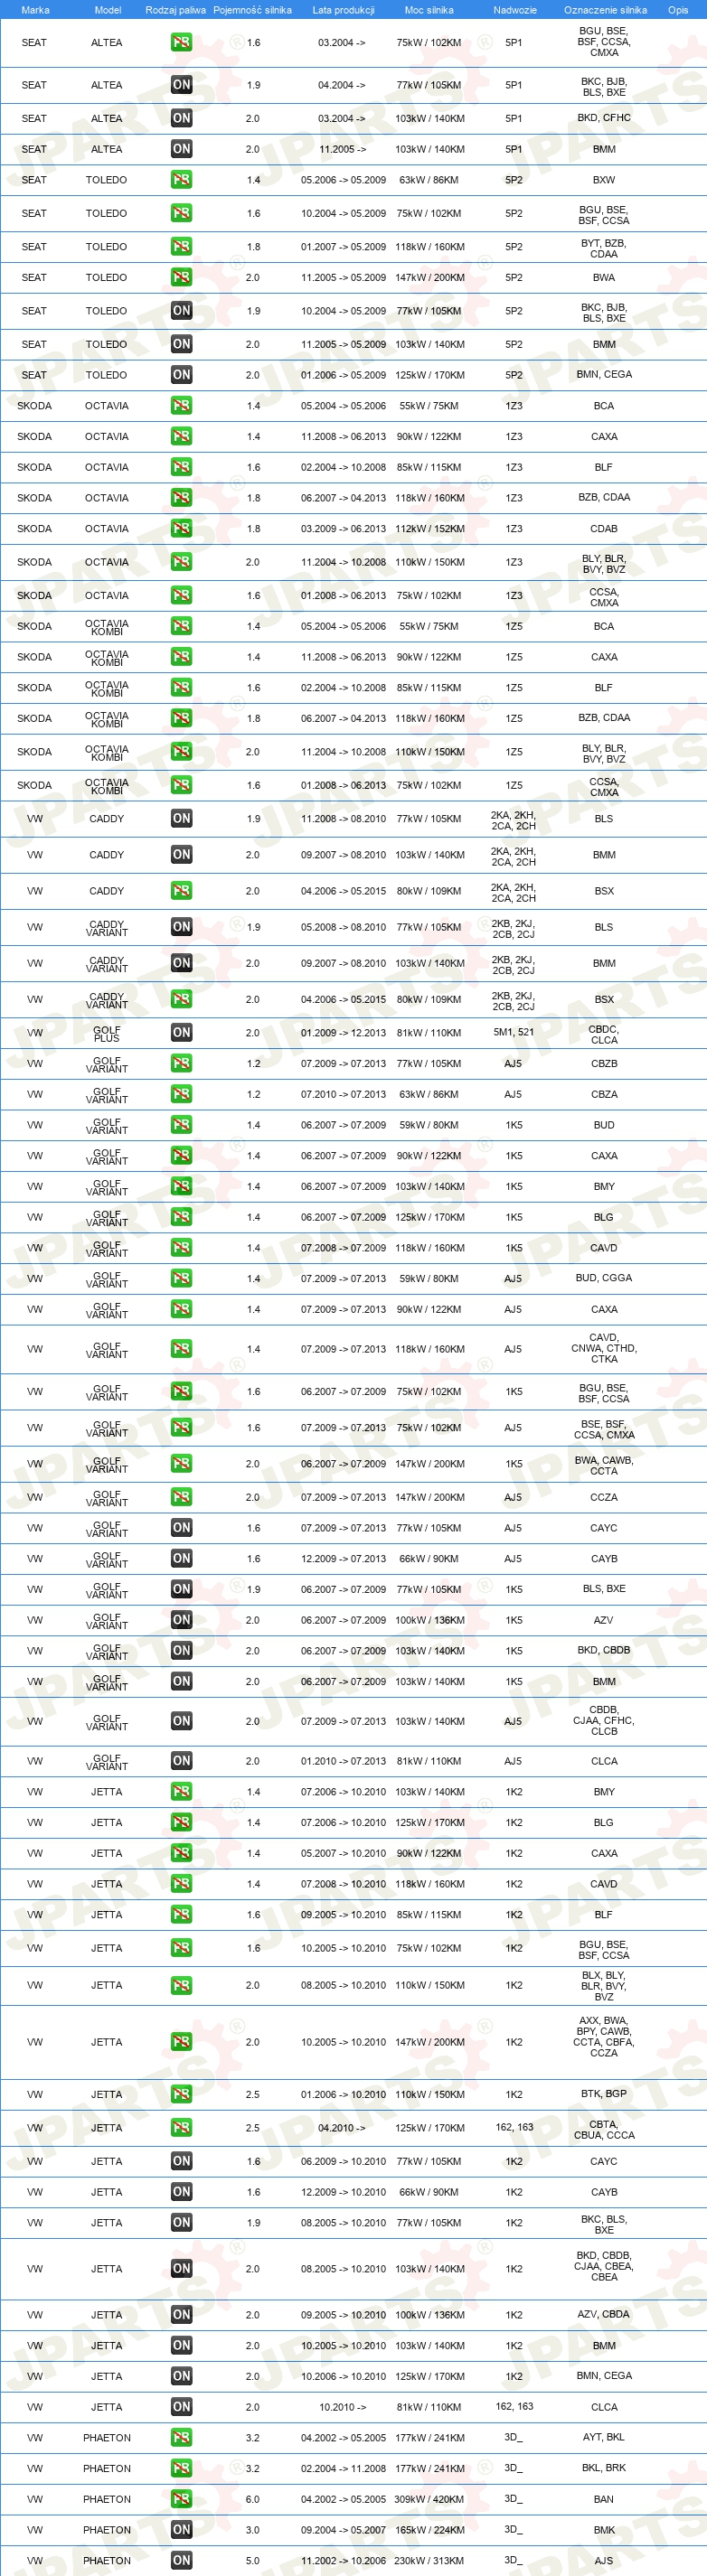Click date 01.2009 -> 12.2013

tap(343, 1033)
